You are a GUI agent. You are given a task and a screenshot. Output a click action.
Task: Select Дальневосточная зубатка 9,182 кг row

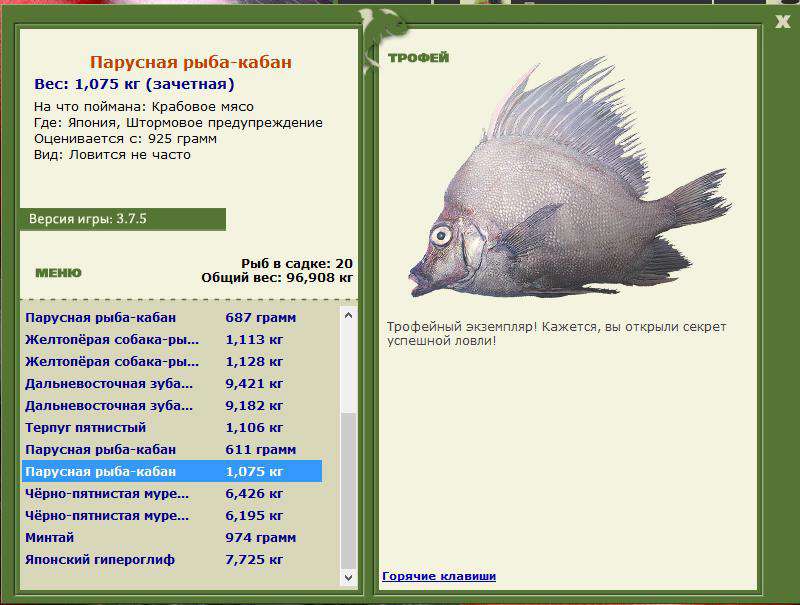click(172, 406)
